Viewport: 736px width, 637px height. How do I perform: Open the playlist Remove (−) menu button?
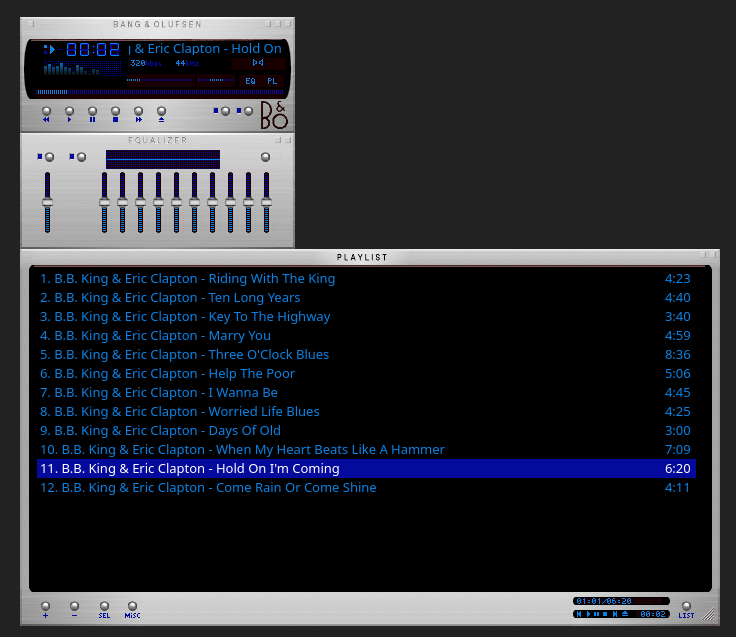tap(74, 609)
